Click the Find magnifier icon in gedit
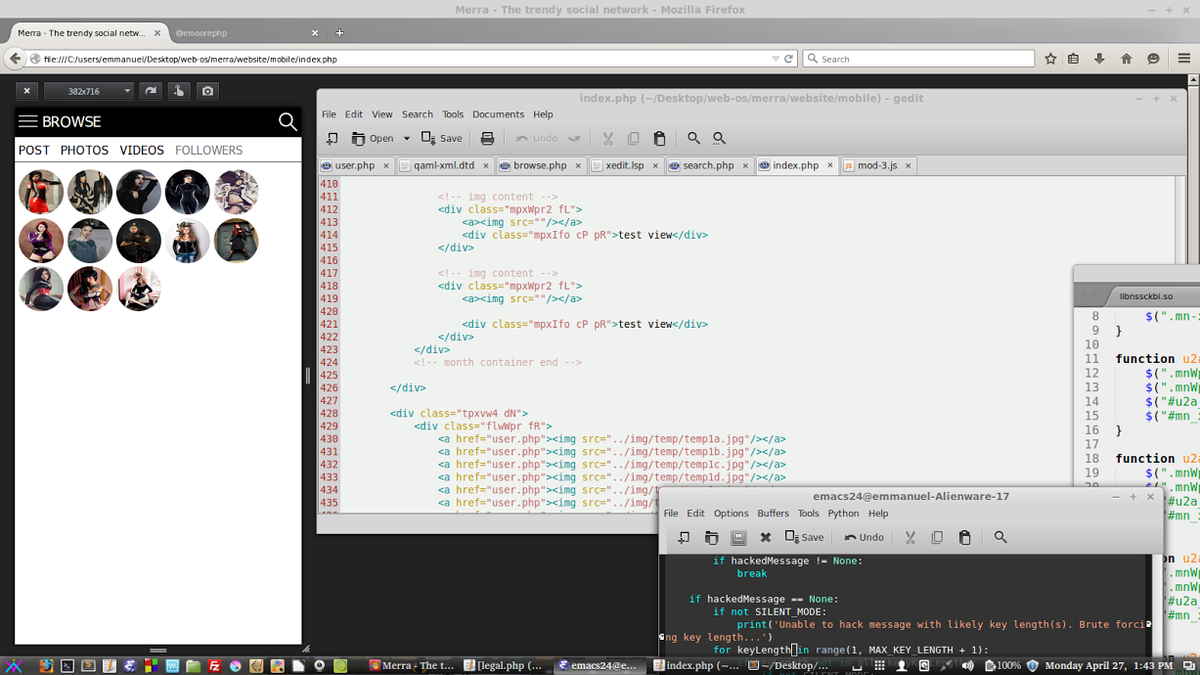Image resolution: width=1200 pixels, height=675 pixels. click(x=693, y=138)
